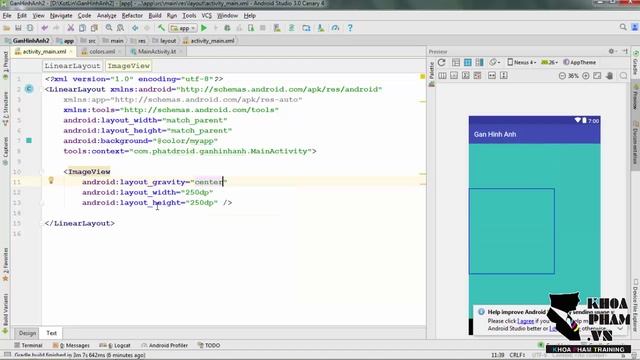Click the I agree link in notification

525,321
